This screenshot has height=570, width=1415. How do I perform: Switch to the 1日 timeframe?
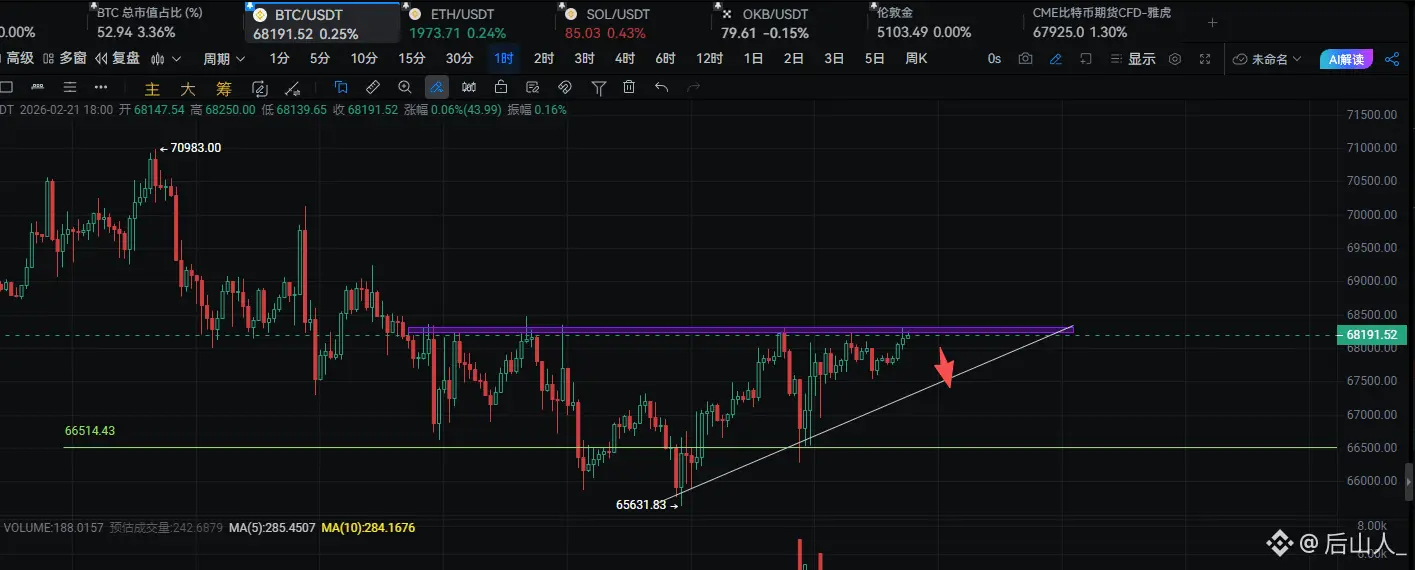coord(754,59)
